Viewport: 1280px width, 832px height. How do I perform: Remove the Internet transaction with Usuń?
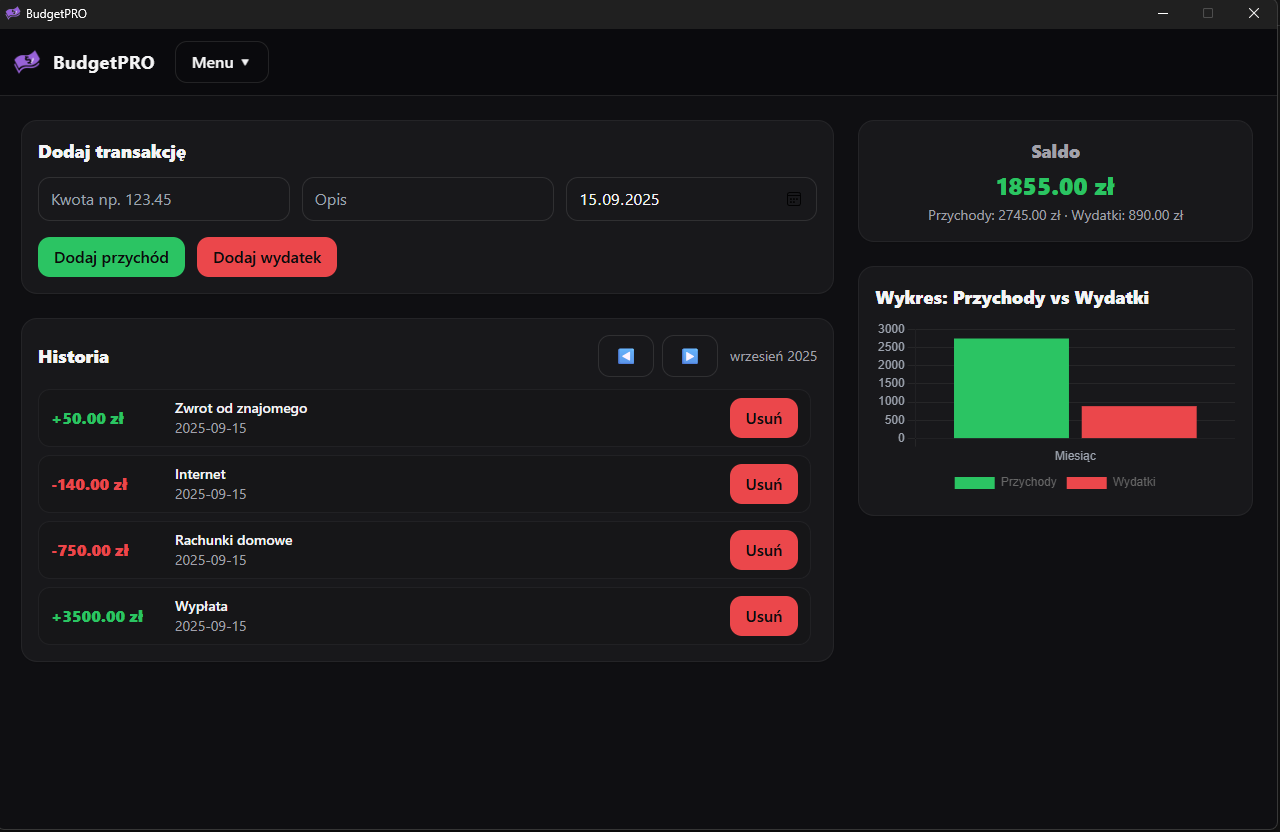763,484
